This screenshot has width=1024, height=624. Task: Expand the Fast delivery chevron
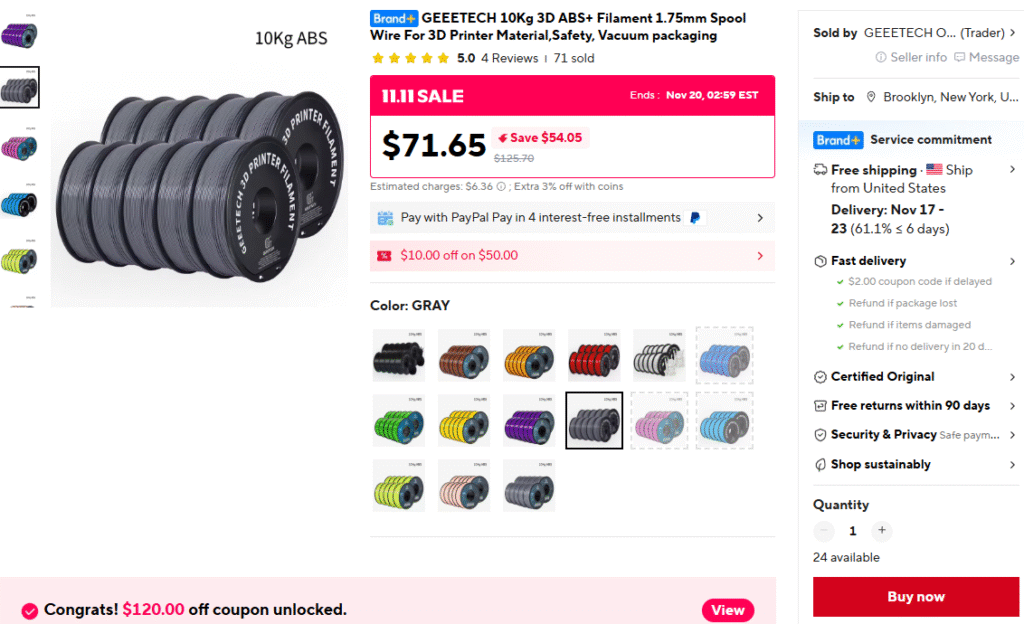click(x=1012, y=261)
